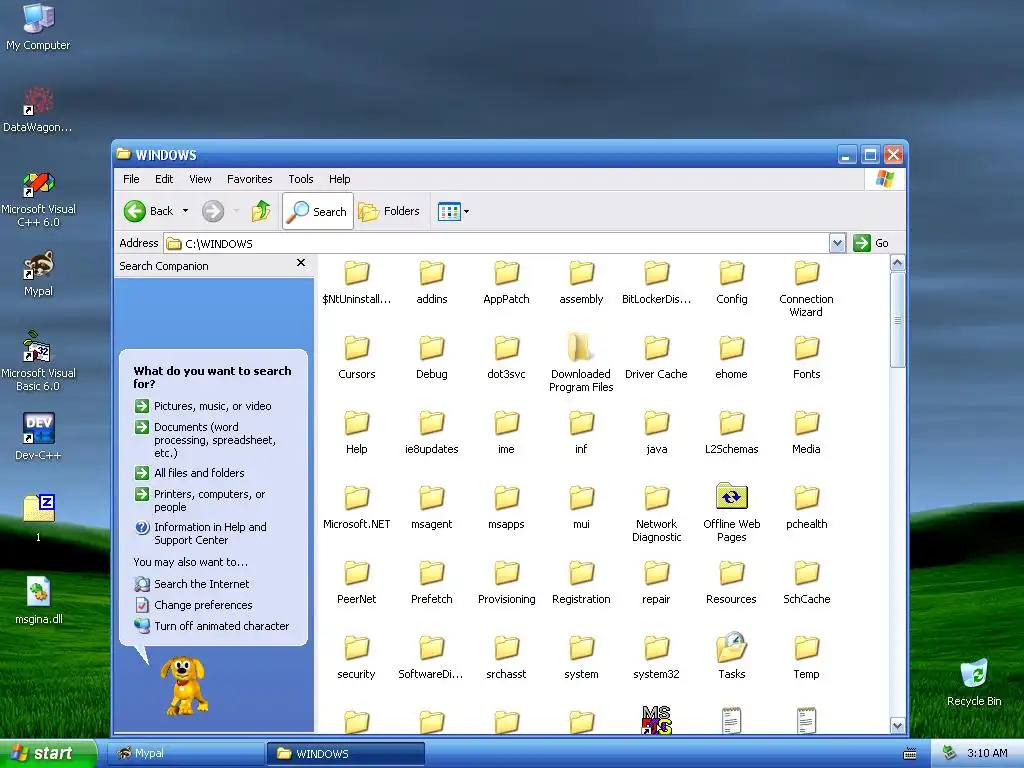Select the Microsoft.NET folder
The height and width of the screenshot is (768, 1024).
click(x=357, y=507)
